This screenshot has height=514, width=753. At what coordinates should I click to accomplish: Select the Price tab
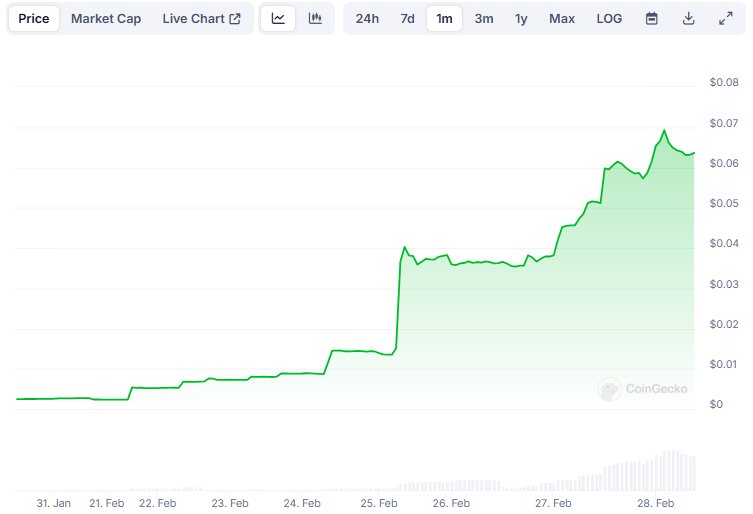[x=34, y=19]
